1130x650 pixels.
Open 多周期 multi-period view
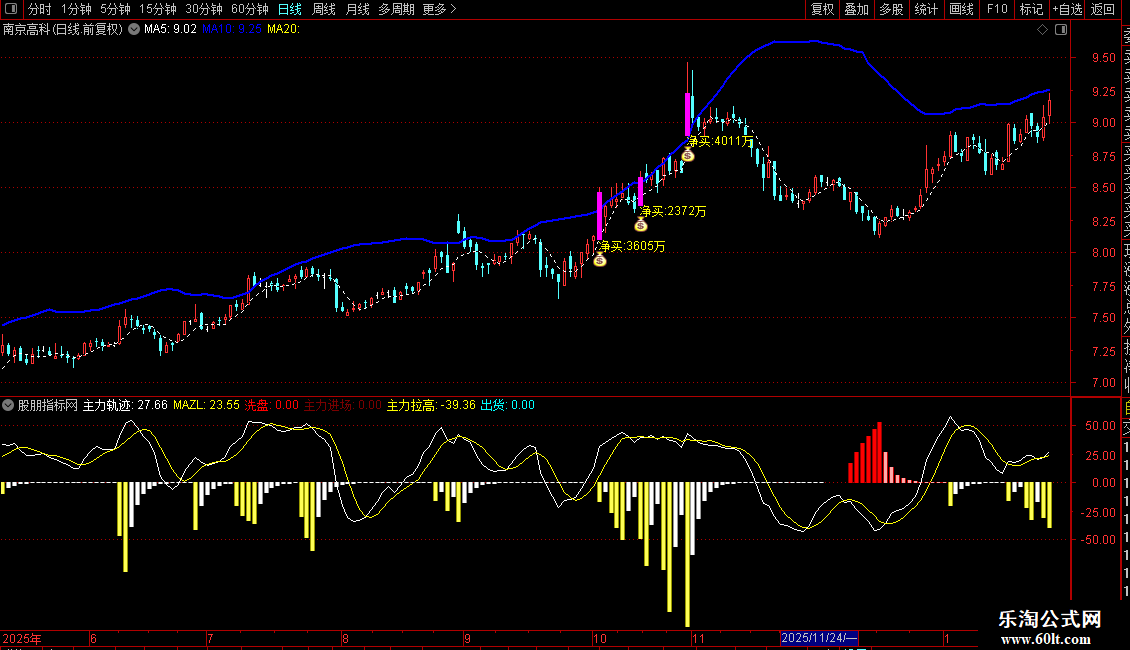396,9
